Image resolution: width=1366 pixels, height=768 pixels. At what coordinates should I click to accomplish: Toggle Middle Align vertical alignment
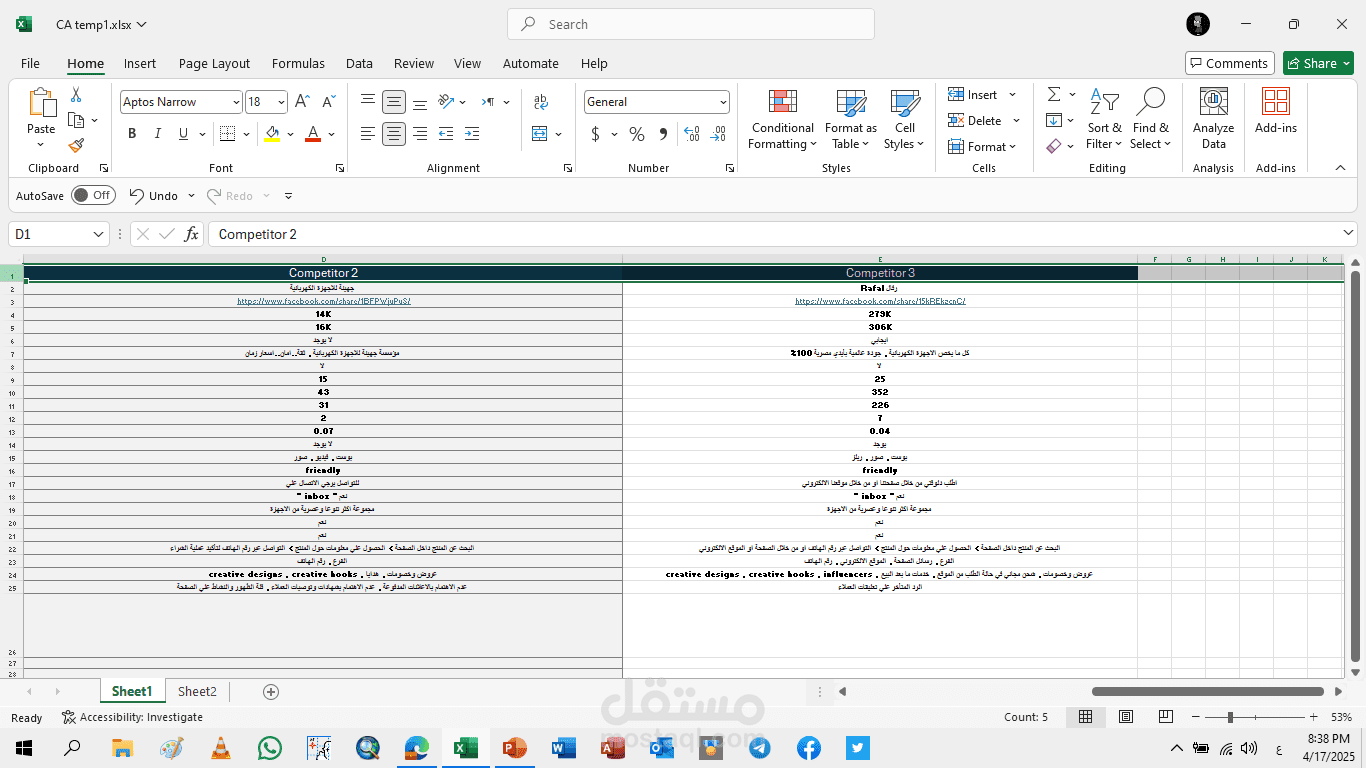[394, 102]
